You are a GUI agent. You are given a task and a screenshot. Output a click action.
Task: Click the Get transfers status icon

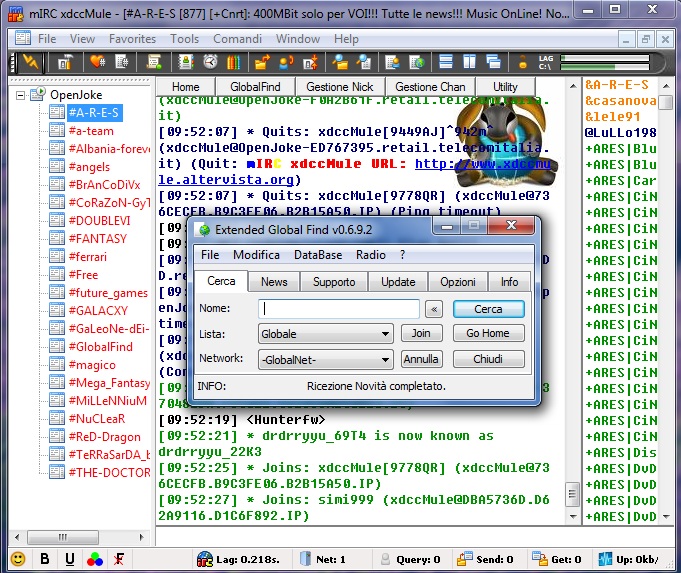(x=540, y=559)
